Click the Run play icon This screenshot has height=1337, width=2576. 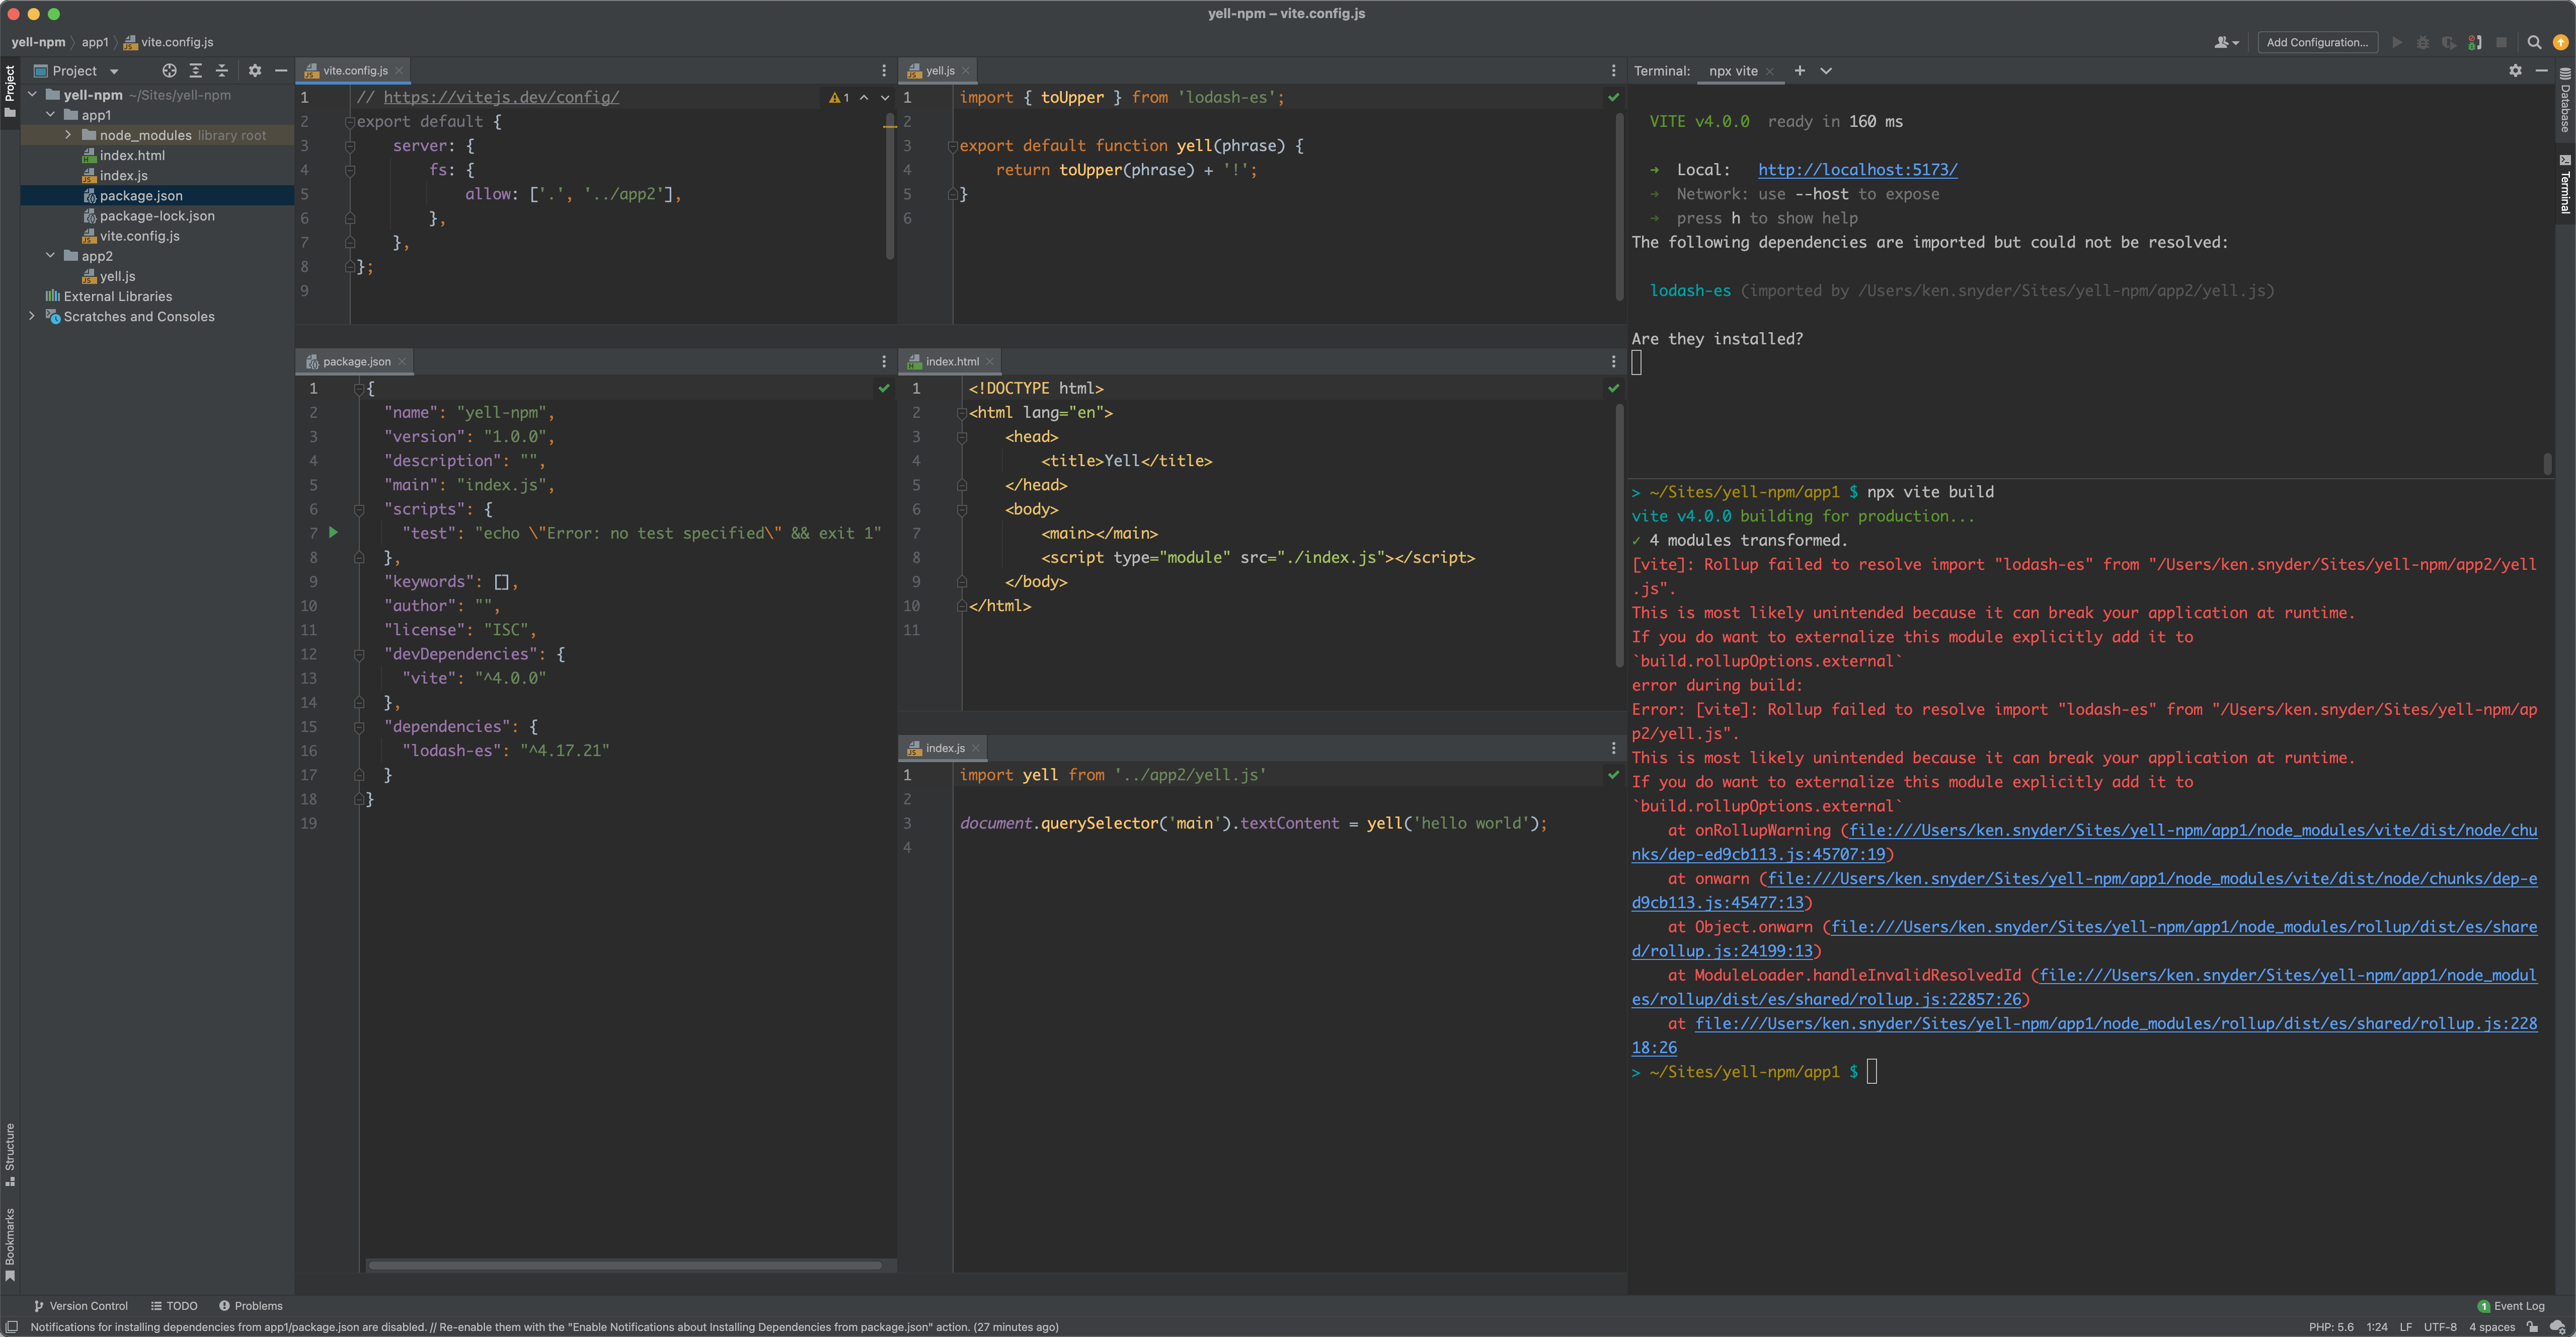click(2397, 42)
